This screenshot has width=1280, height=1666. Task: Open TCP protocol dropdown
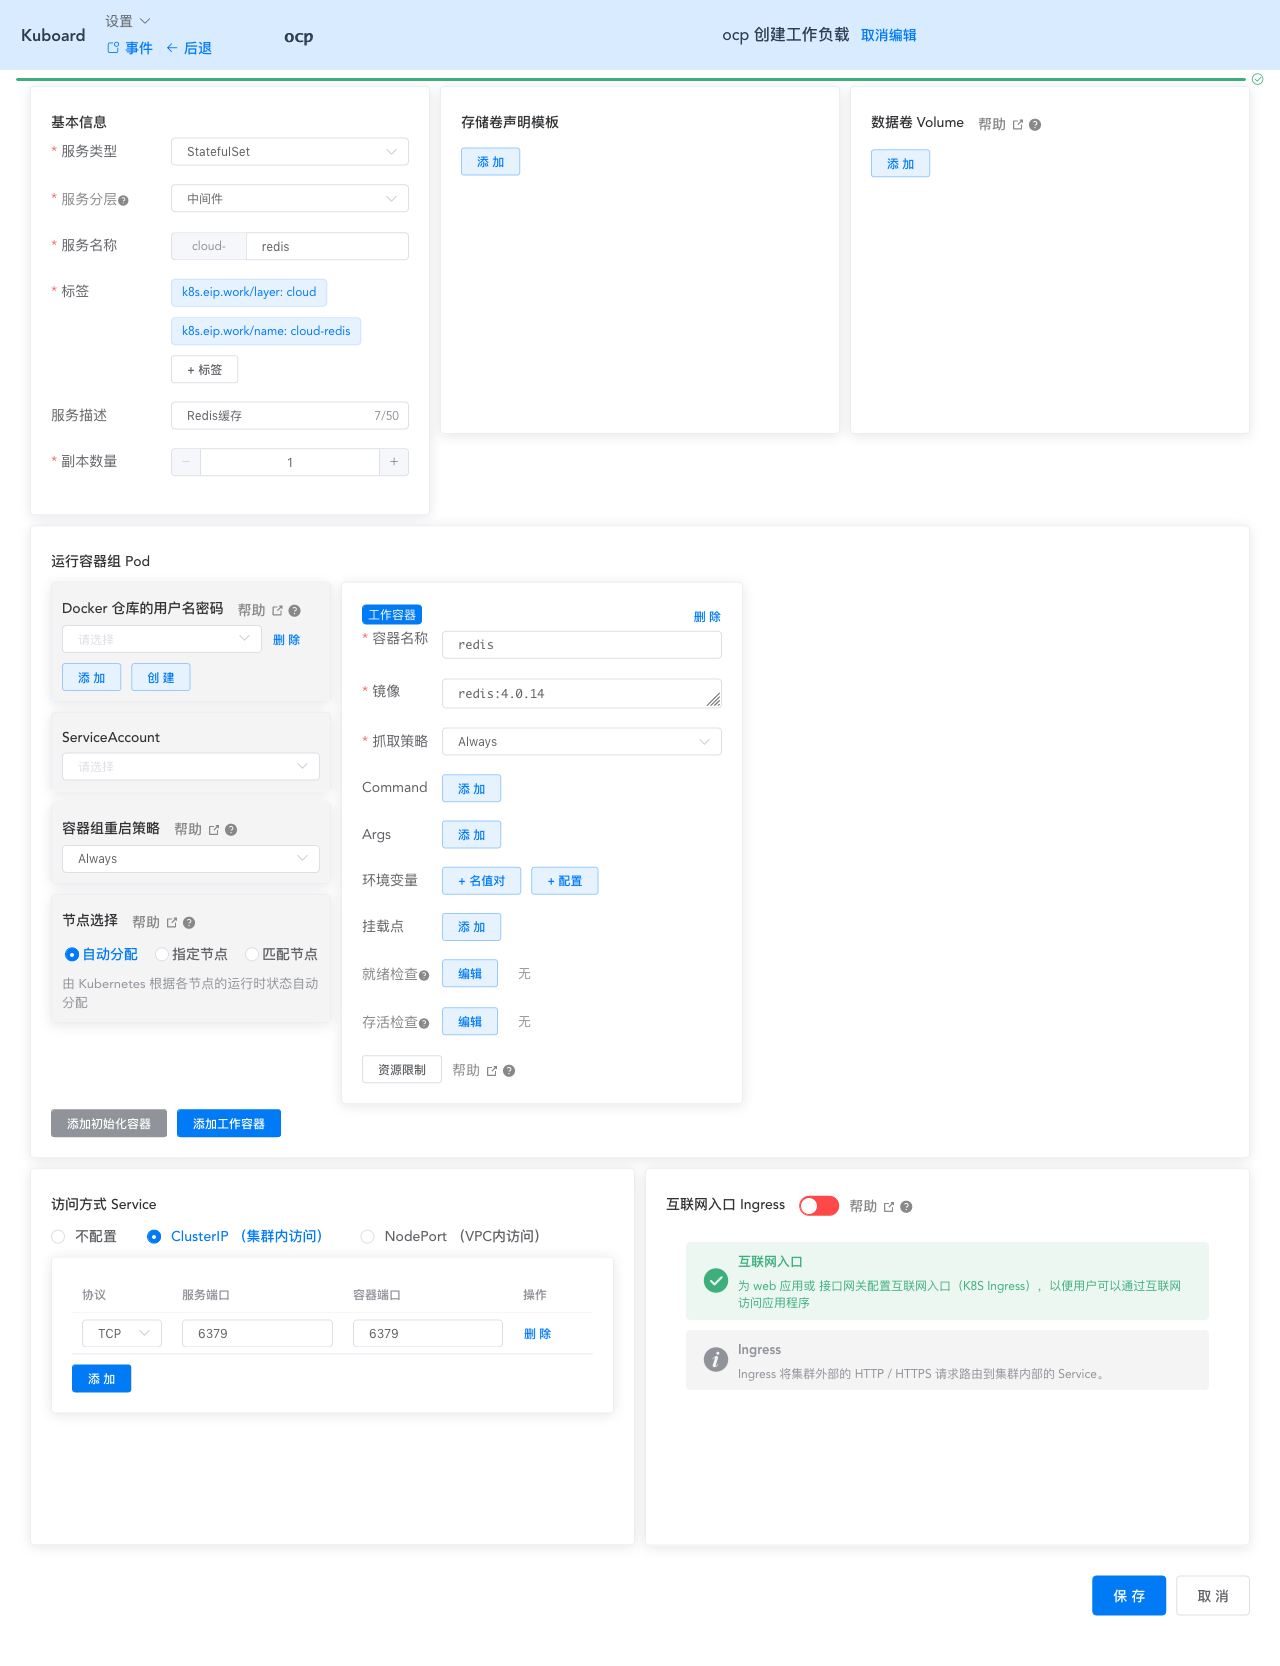122,1334
